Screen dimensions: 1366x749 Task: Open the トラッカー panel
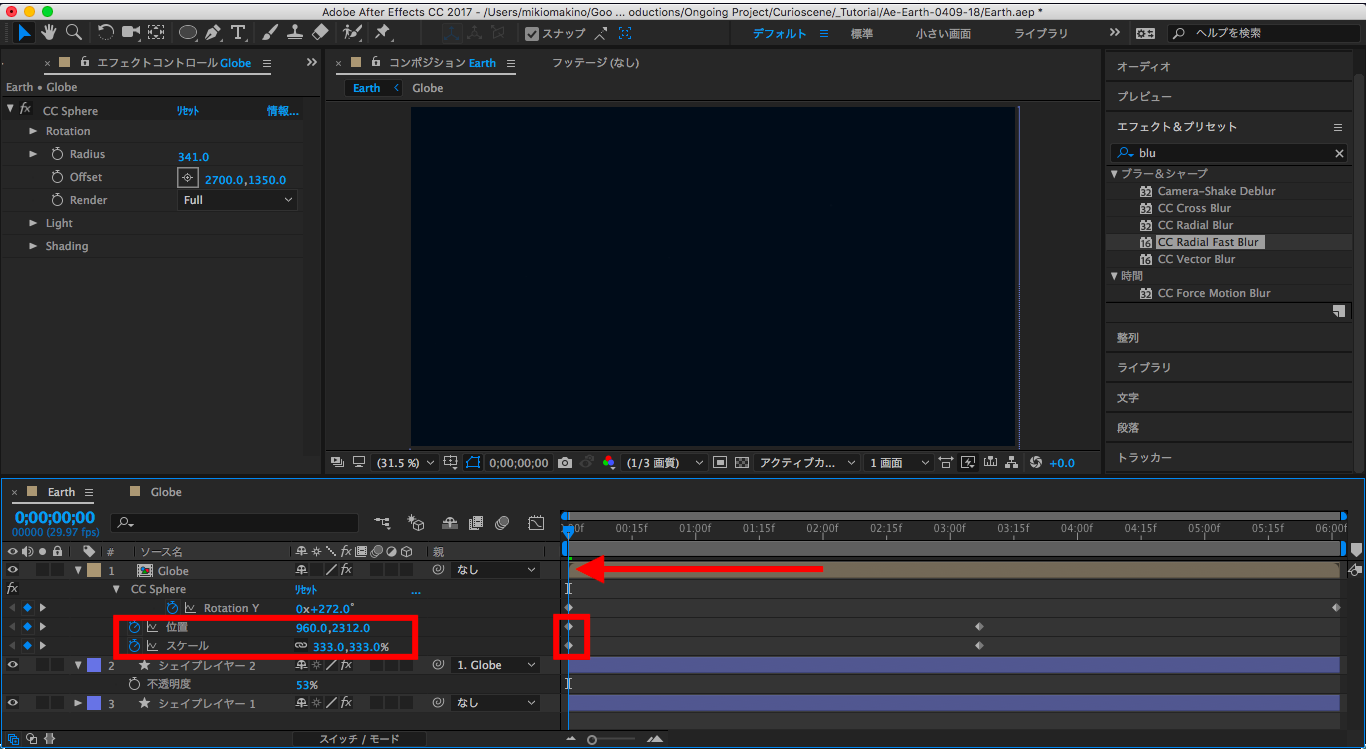pyautogui.click(x=1144, y=457)
